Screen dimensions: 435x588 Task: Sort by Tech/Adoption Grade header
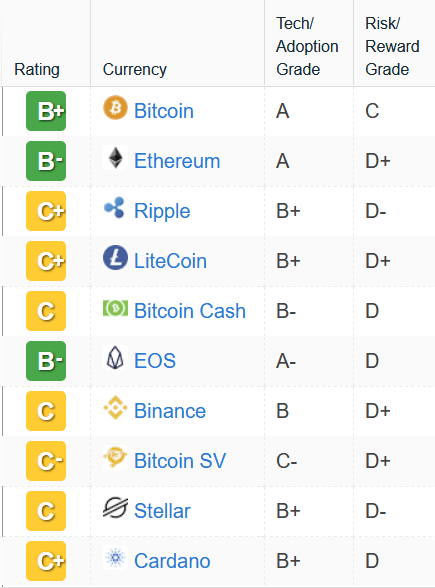(x=307, y=46)
